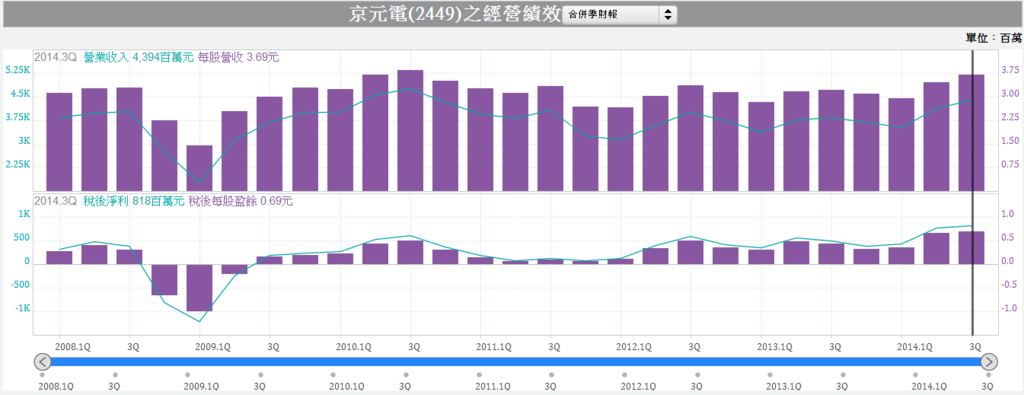The image size is (1024, 395).
Task: Click the shortest revenue bar at 2009.1Q
Action: pyautogui.click(x=199, y=168)
